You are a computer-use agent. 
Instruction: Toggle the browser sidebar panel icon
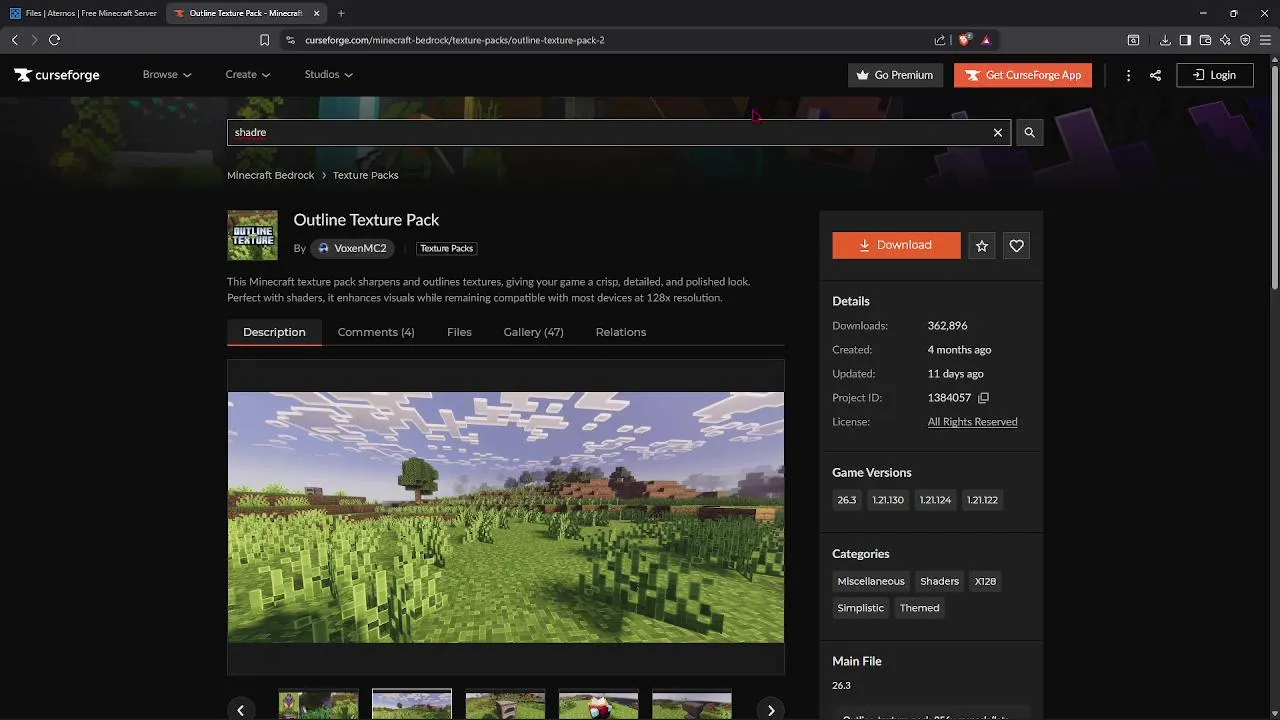coord(1185,40)
